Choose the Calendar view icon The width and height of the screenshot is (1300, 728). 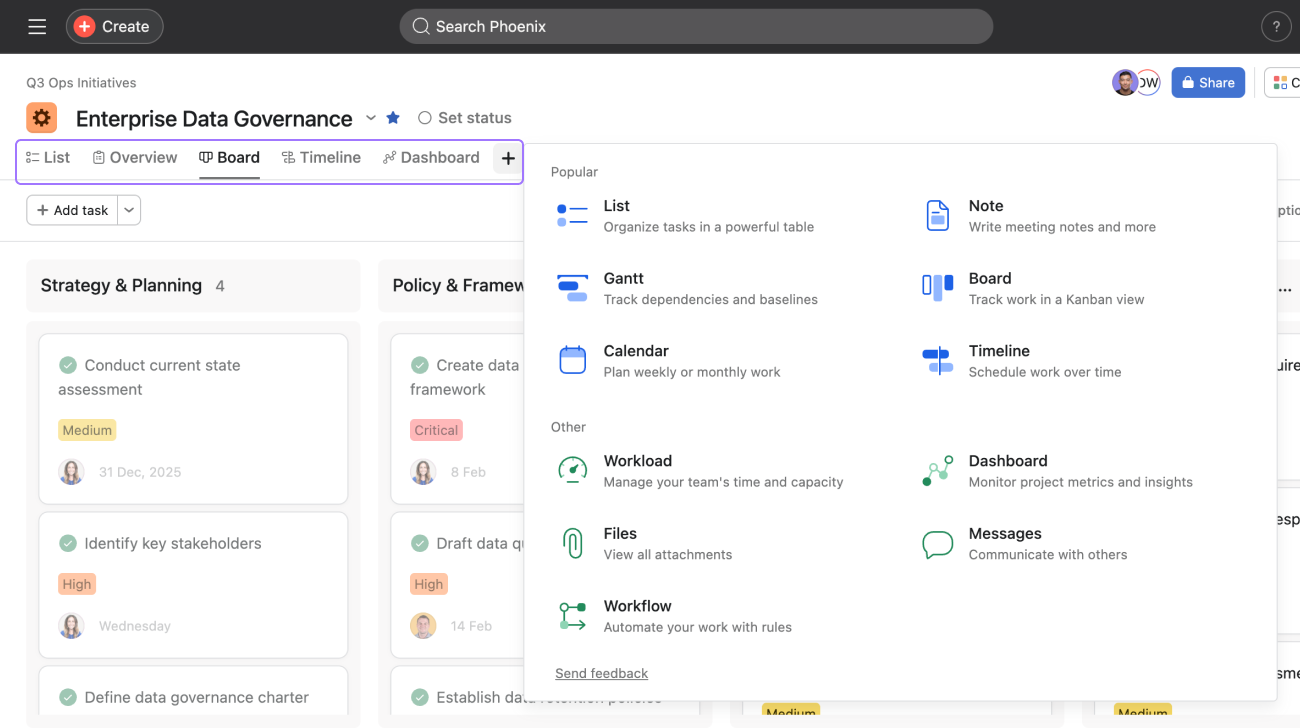click(x=572, y=360)
